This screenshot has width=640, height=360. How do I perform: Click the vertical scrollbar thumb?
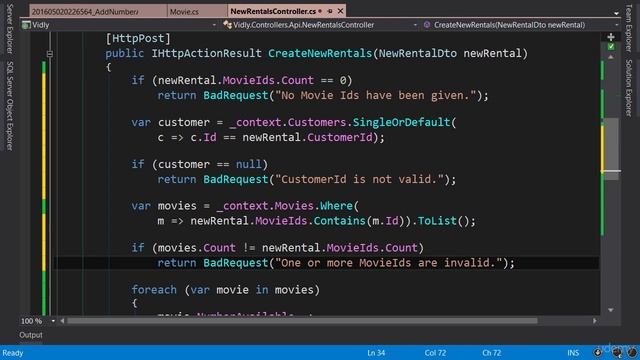611,148
